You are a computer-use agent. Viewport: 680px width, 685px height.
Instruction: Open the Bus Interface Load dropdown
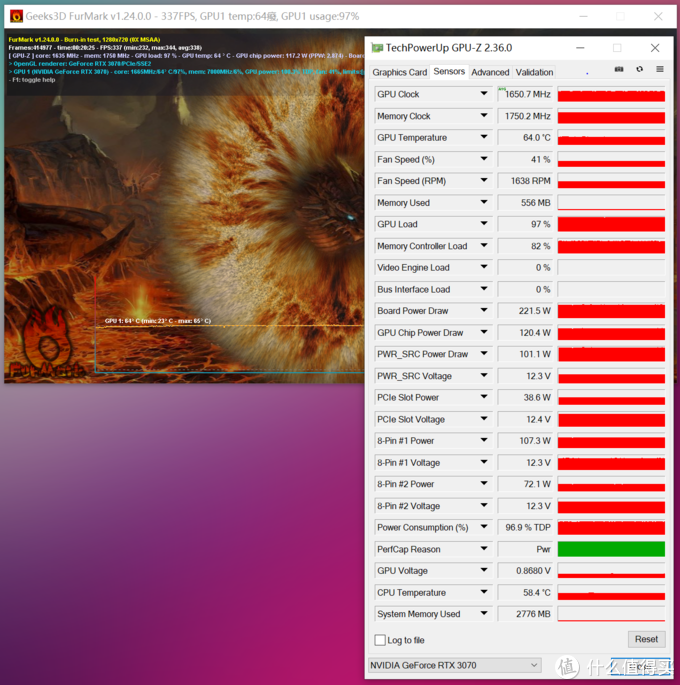484,288
